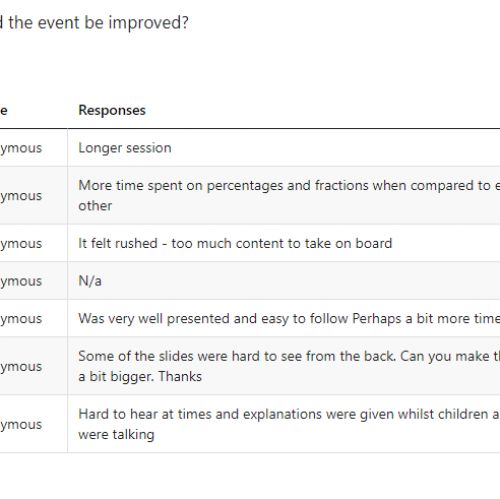Click the Responses column header
This screenshot has width=500, height=499.
coord(112,110)
